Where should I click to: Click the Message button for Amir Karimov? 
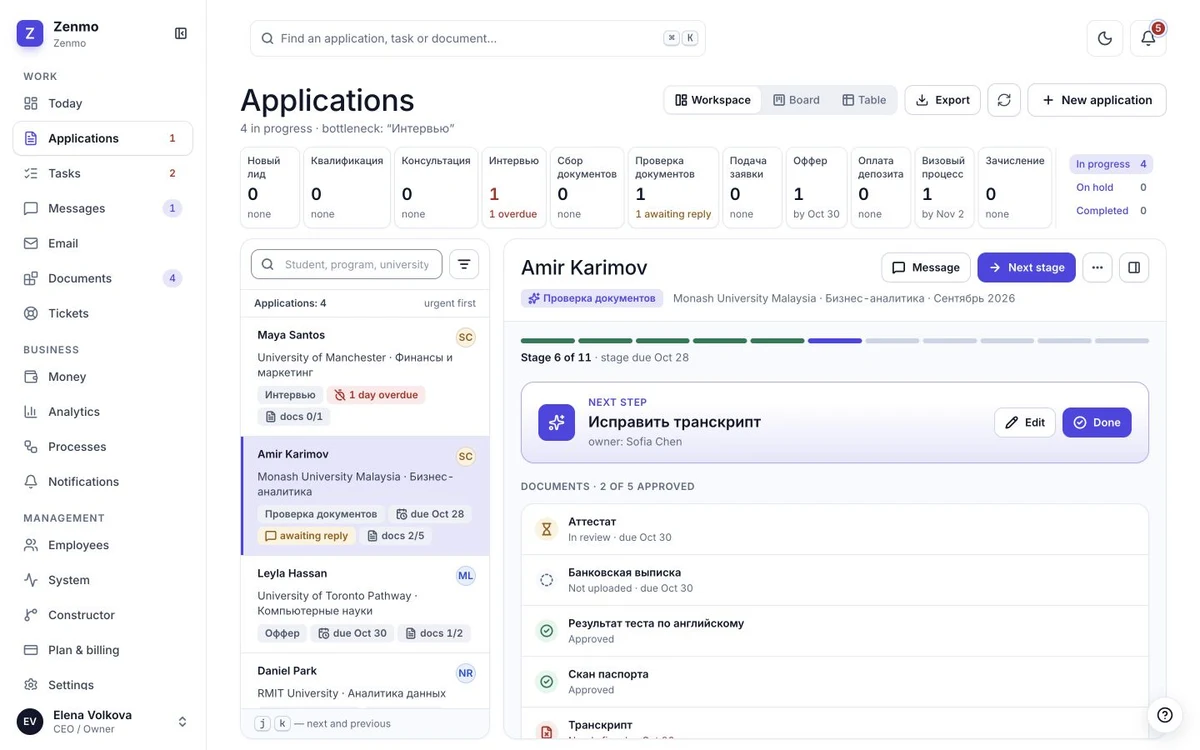point(926,267)
